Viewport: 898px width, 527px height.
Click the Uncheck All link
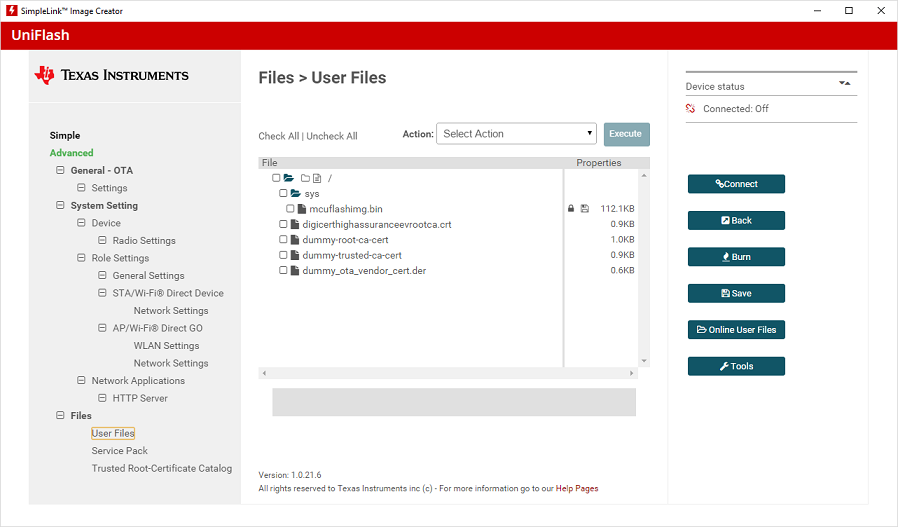tap(332, 136)
